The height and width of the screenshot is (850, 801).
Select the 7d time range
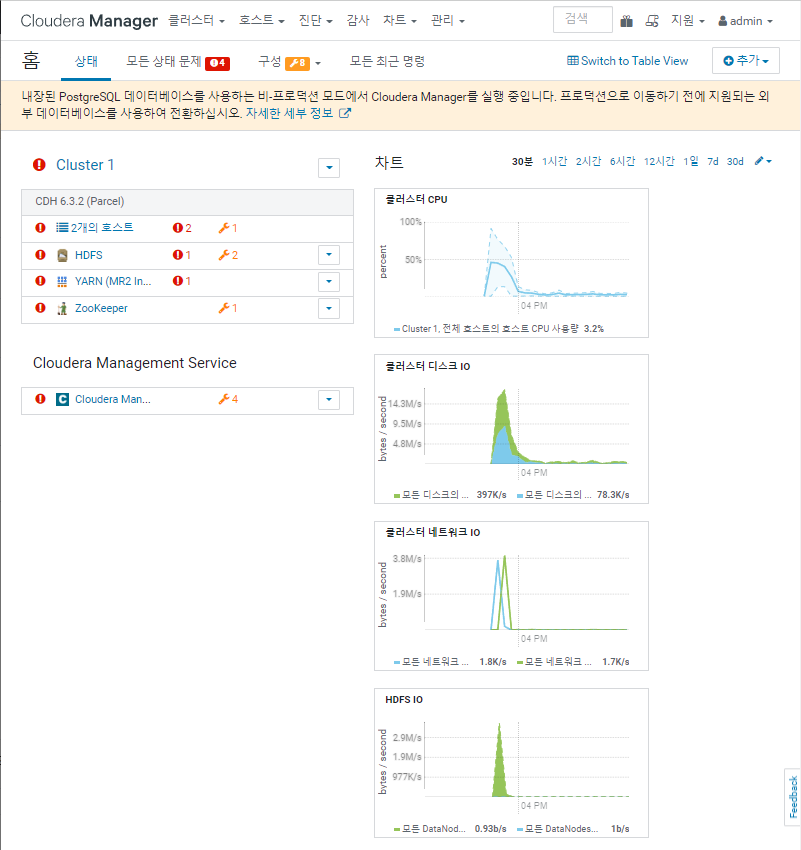(x=713, y=162)
